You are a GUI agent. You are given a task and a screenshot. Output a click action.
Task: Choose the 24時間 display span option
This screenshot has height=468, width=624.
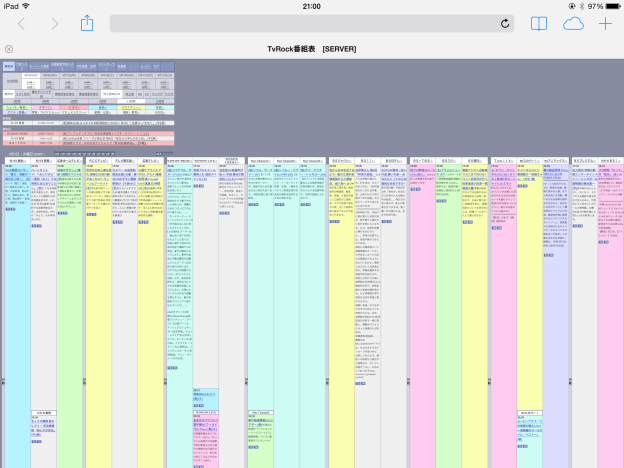coord(160,101)
